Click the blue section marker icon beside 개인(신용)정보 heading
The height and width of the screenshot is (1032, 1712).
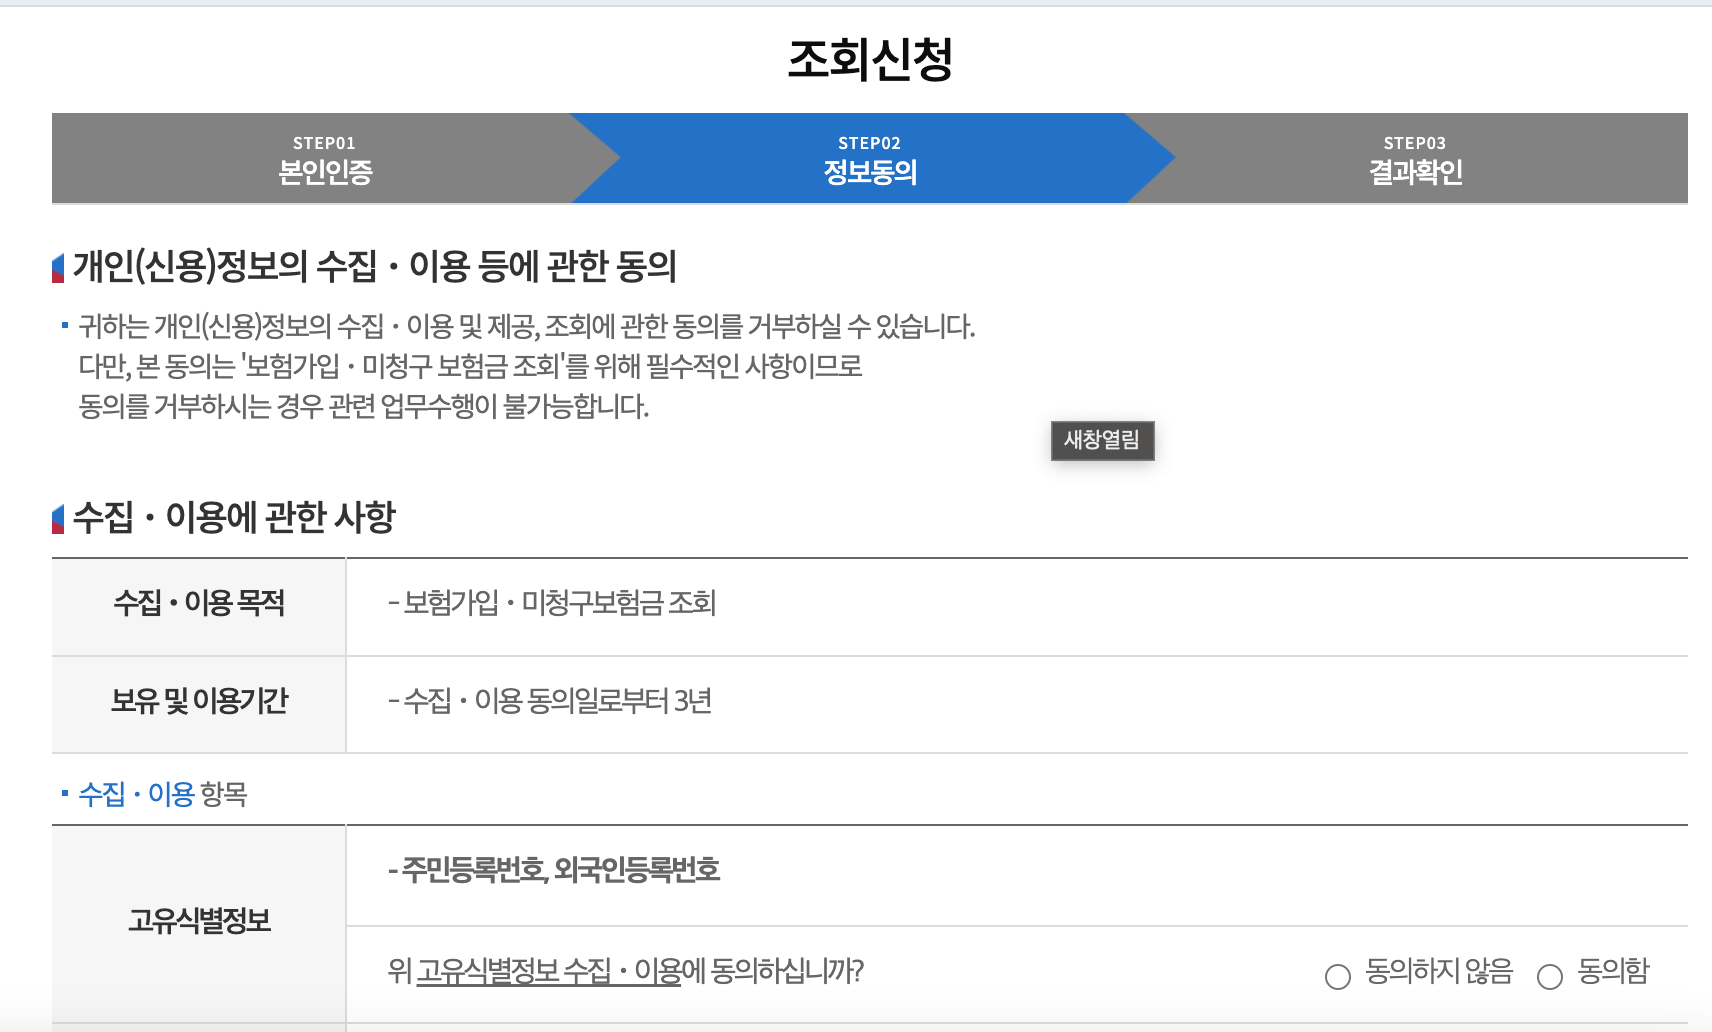tap(57, 265)
